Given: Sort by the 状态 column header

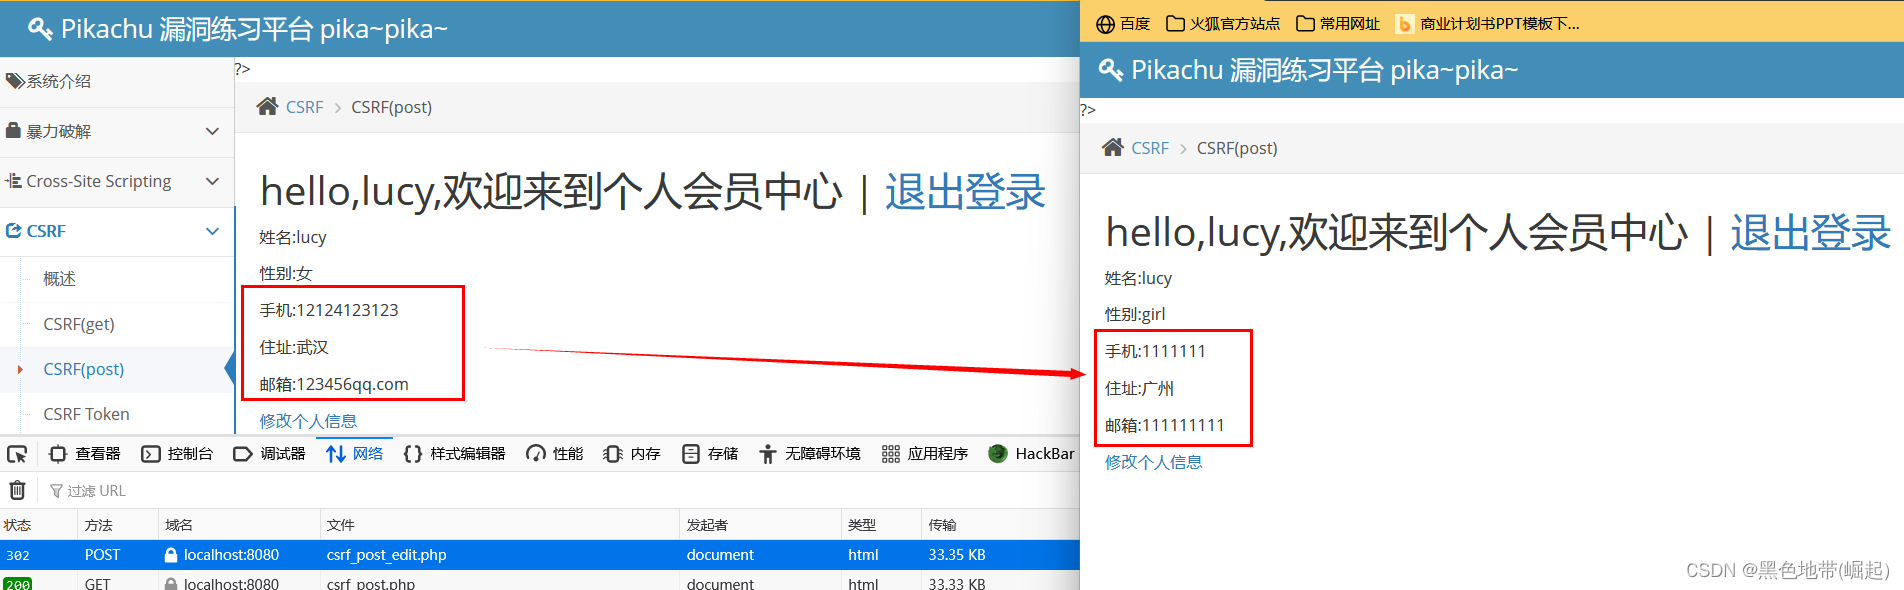Looking at the screenshot, I should pos(39,525).
